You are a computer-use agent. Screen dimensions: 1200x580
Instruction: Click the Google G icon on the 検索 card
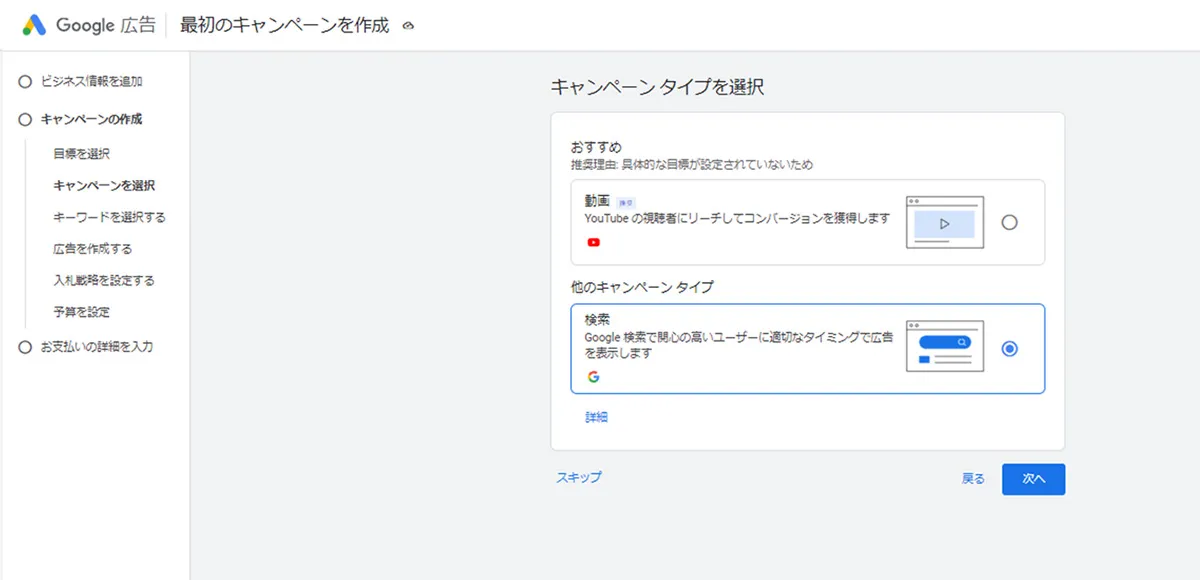coord(594,376)
